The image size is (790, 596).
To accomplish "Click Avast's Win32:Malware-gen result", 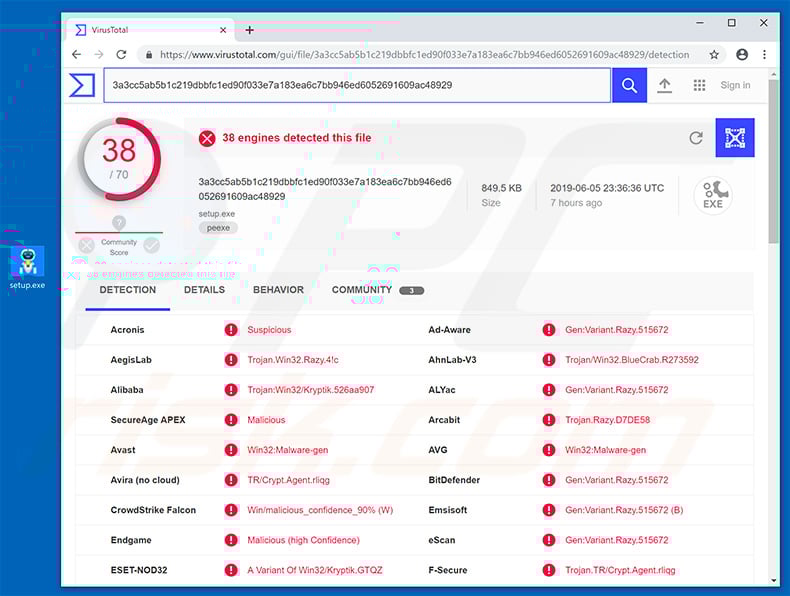I will [287, 450].
